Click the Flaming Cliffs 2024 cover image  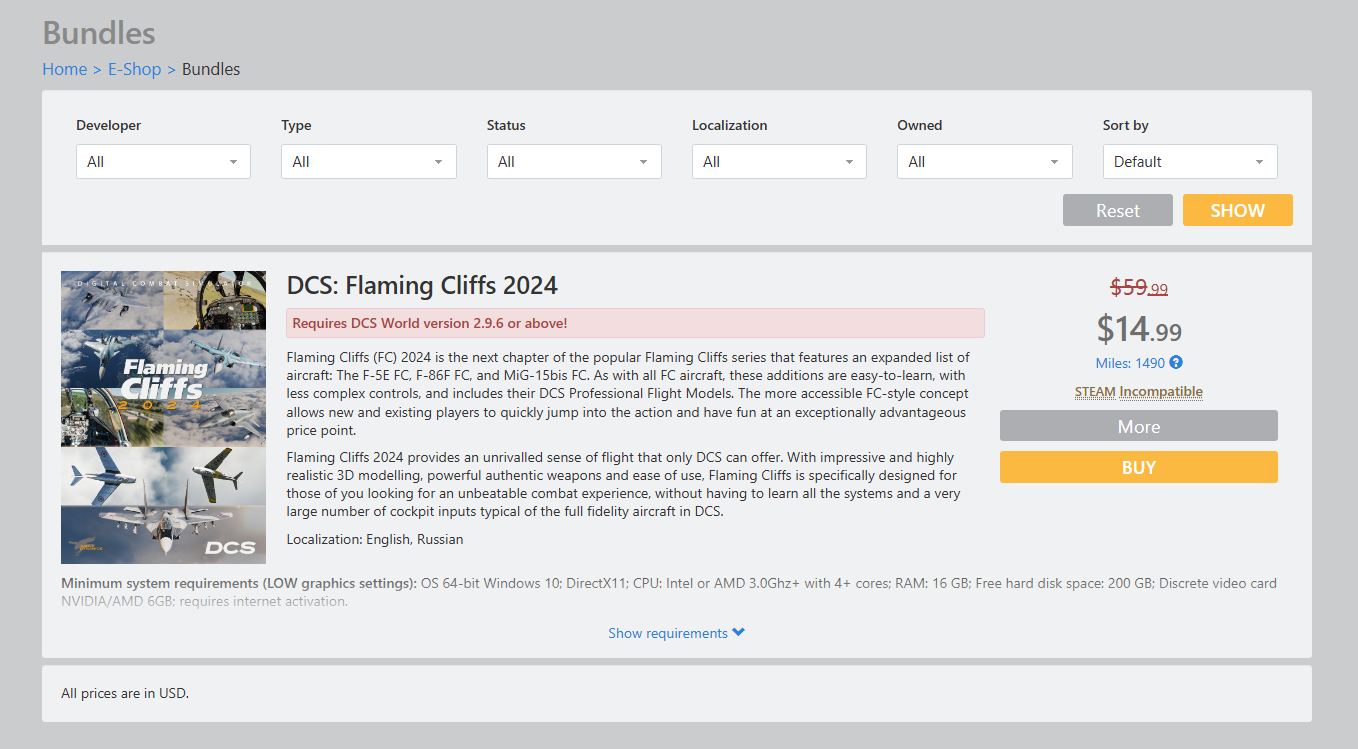click(164, 417)
